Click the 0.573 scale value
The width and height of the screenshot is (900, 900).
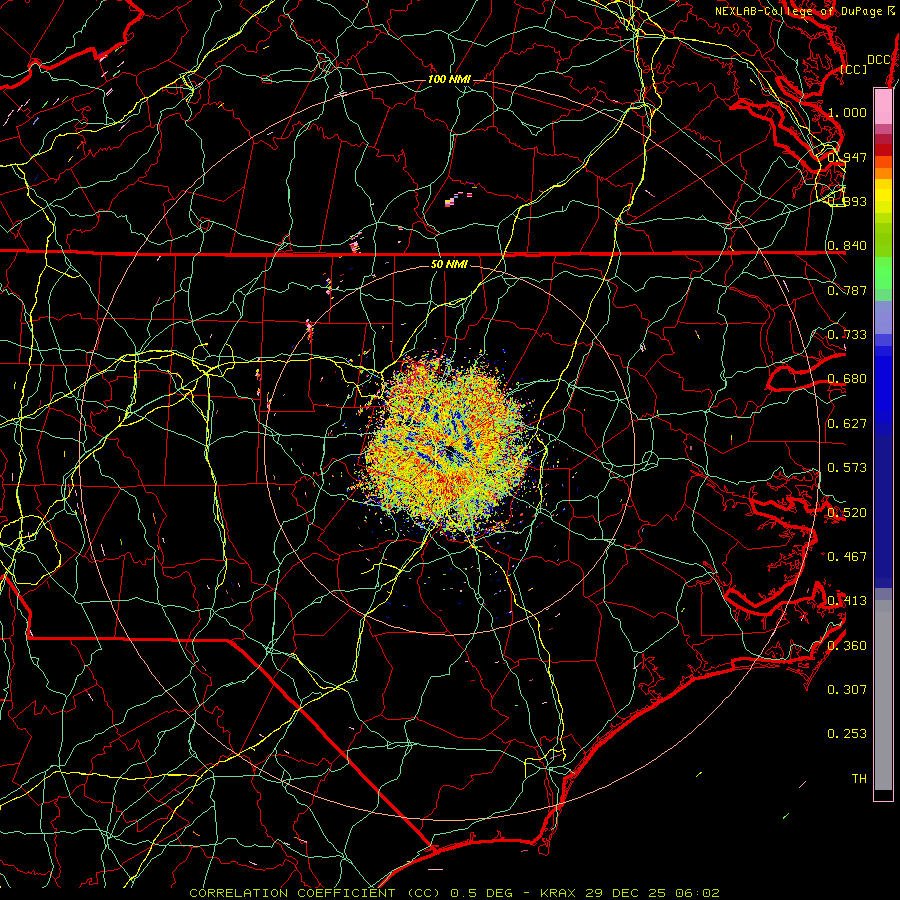tap(847, 467)
